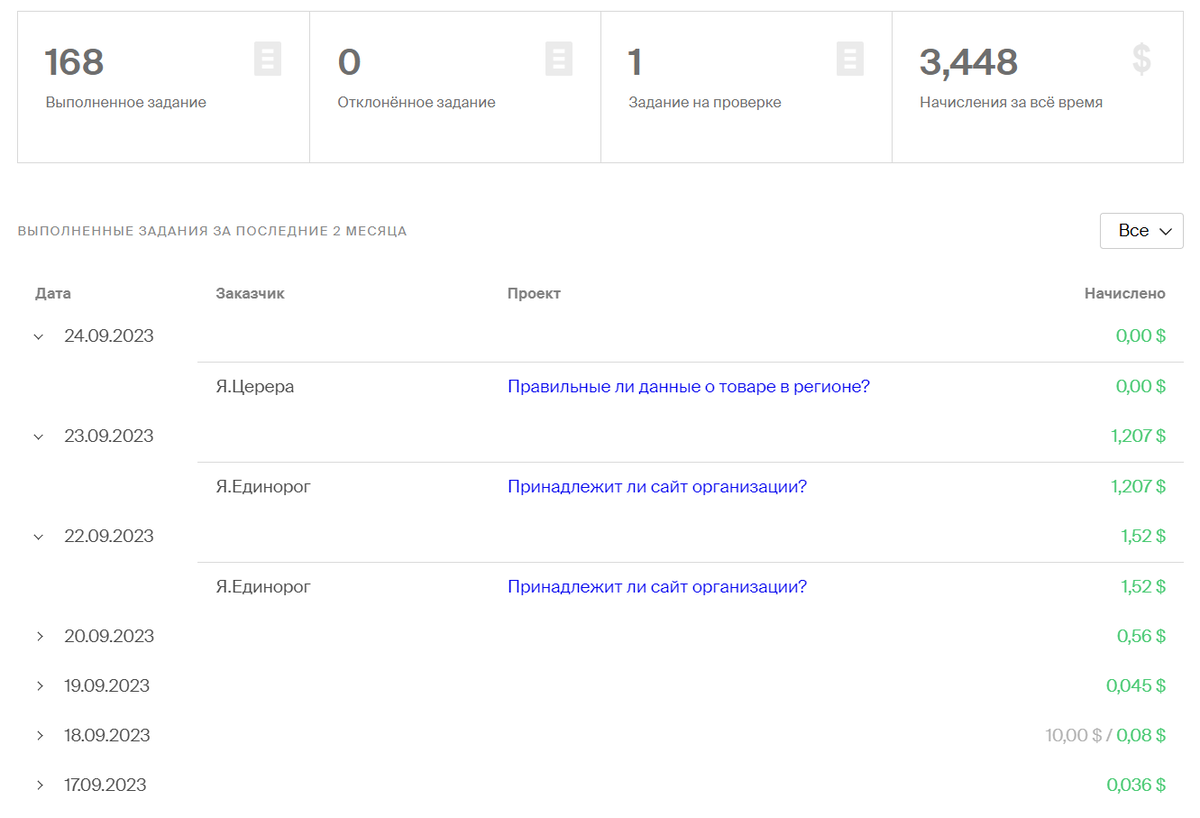Click the collapse arrow icon beside 22.09.2023

39,536
